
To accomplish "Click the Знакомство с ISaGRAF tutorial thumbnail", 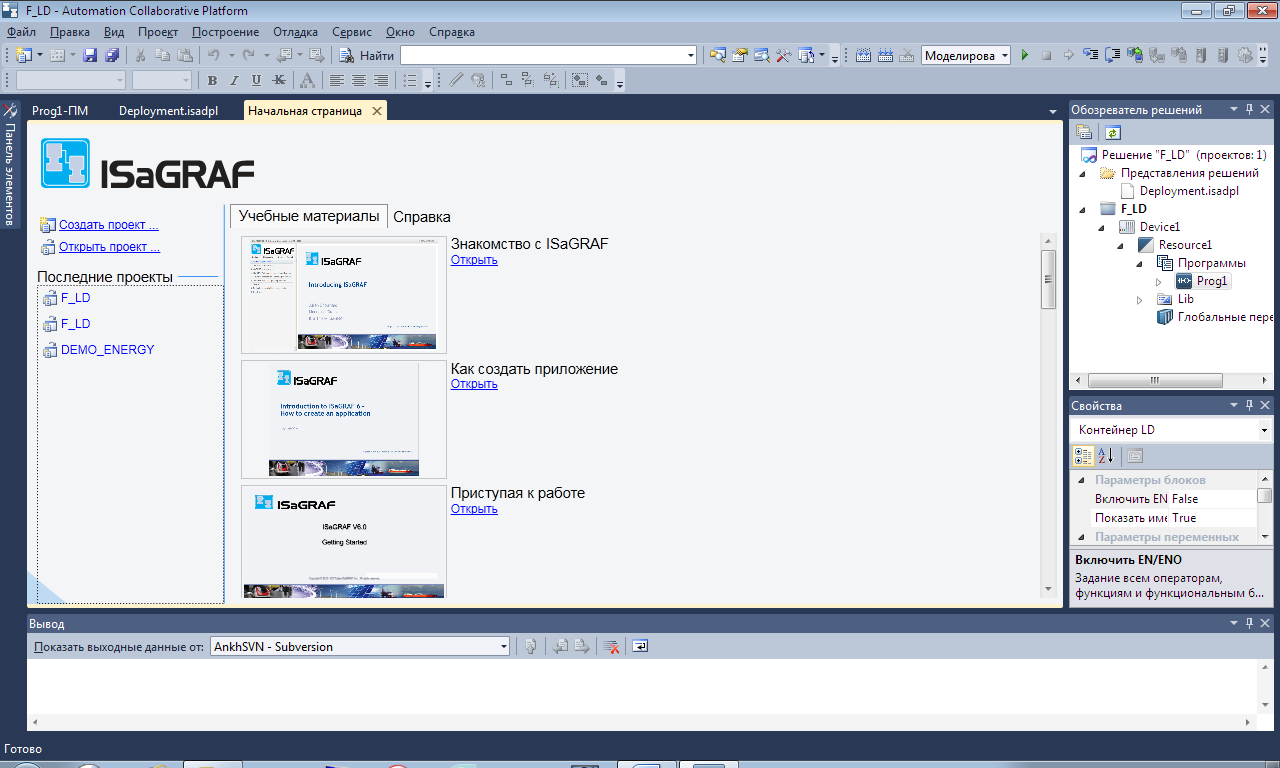I will [344, 295].
